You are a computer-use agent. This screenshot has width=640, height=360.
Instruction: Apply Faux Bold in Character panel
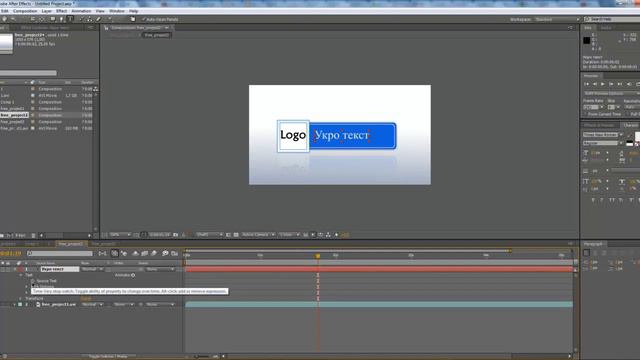click(593, 200)
